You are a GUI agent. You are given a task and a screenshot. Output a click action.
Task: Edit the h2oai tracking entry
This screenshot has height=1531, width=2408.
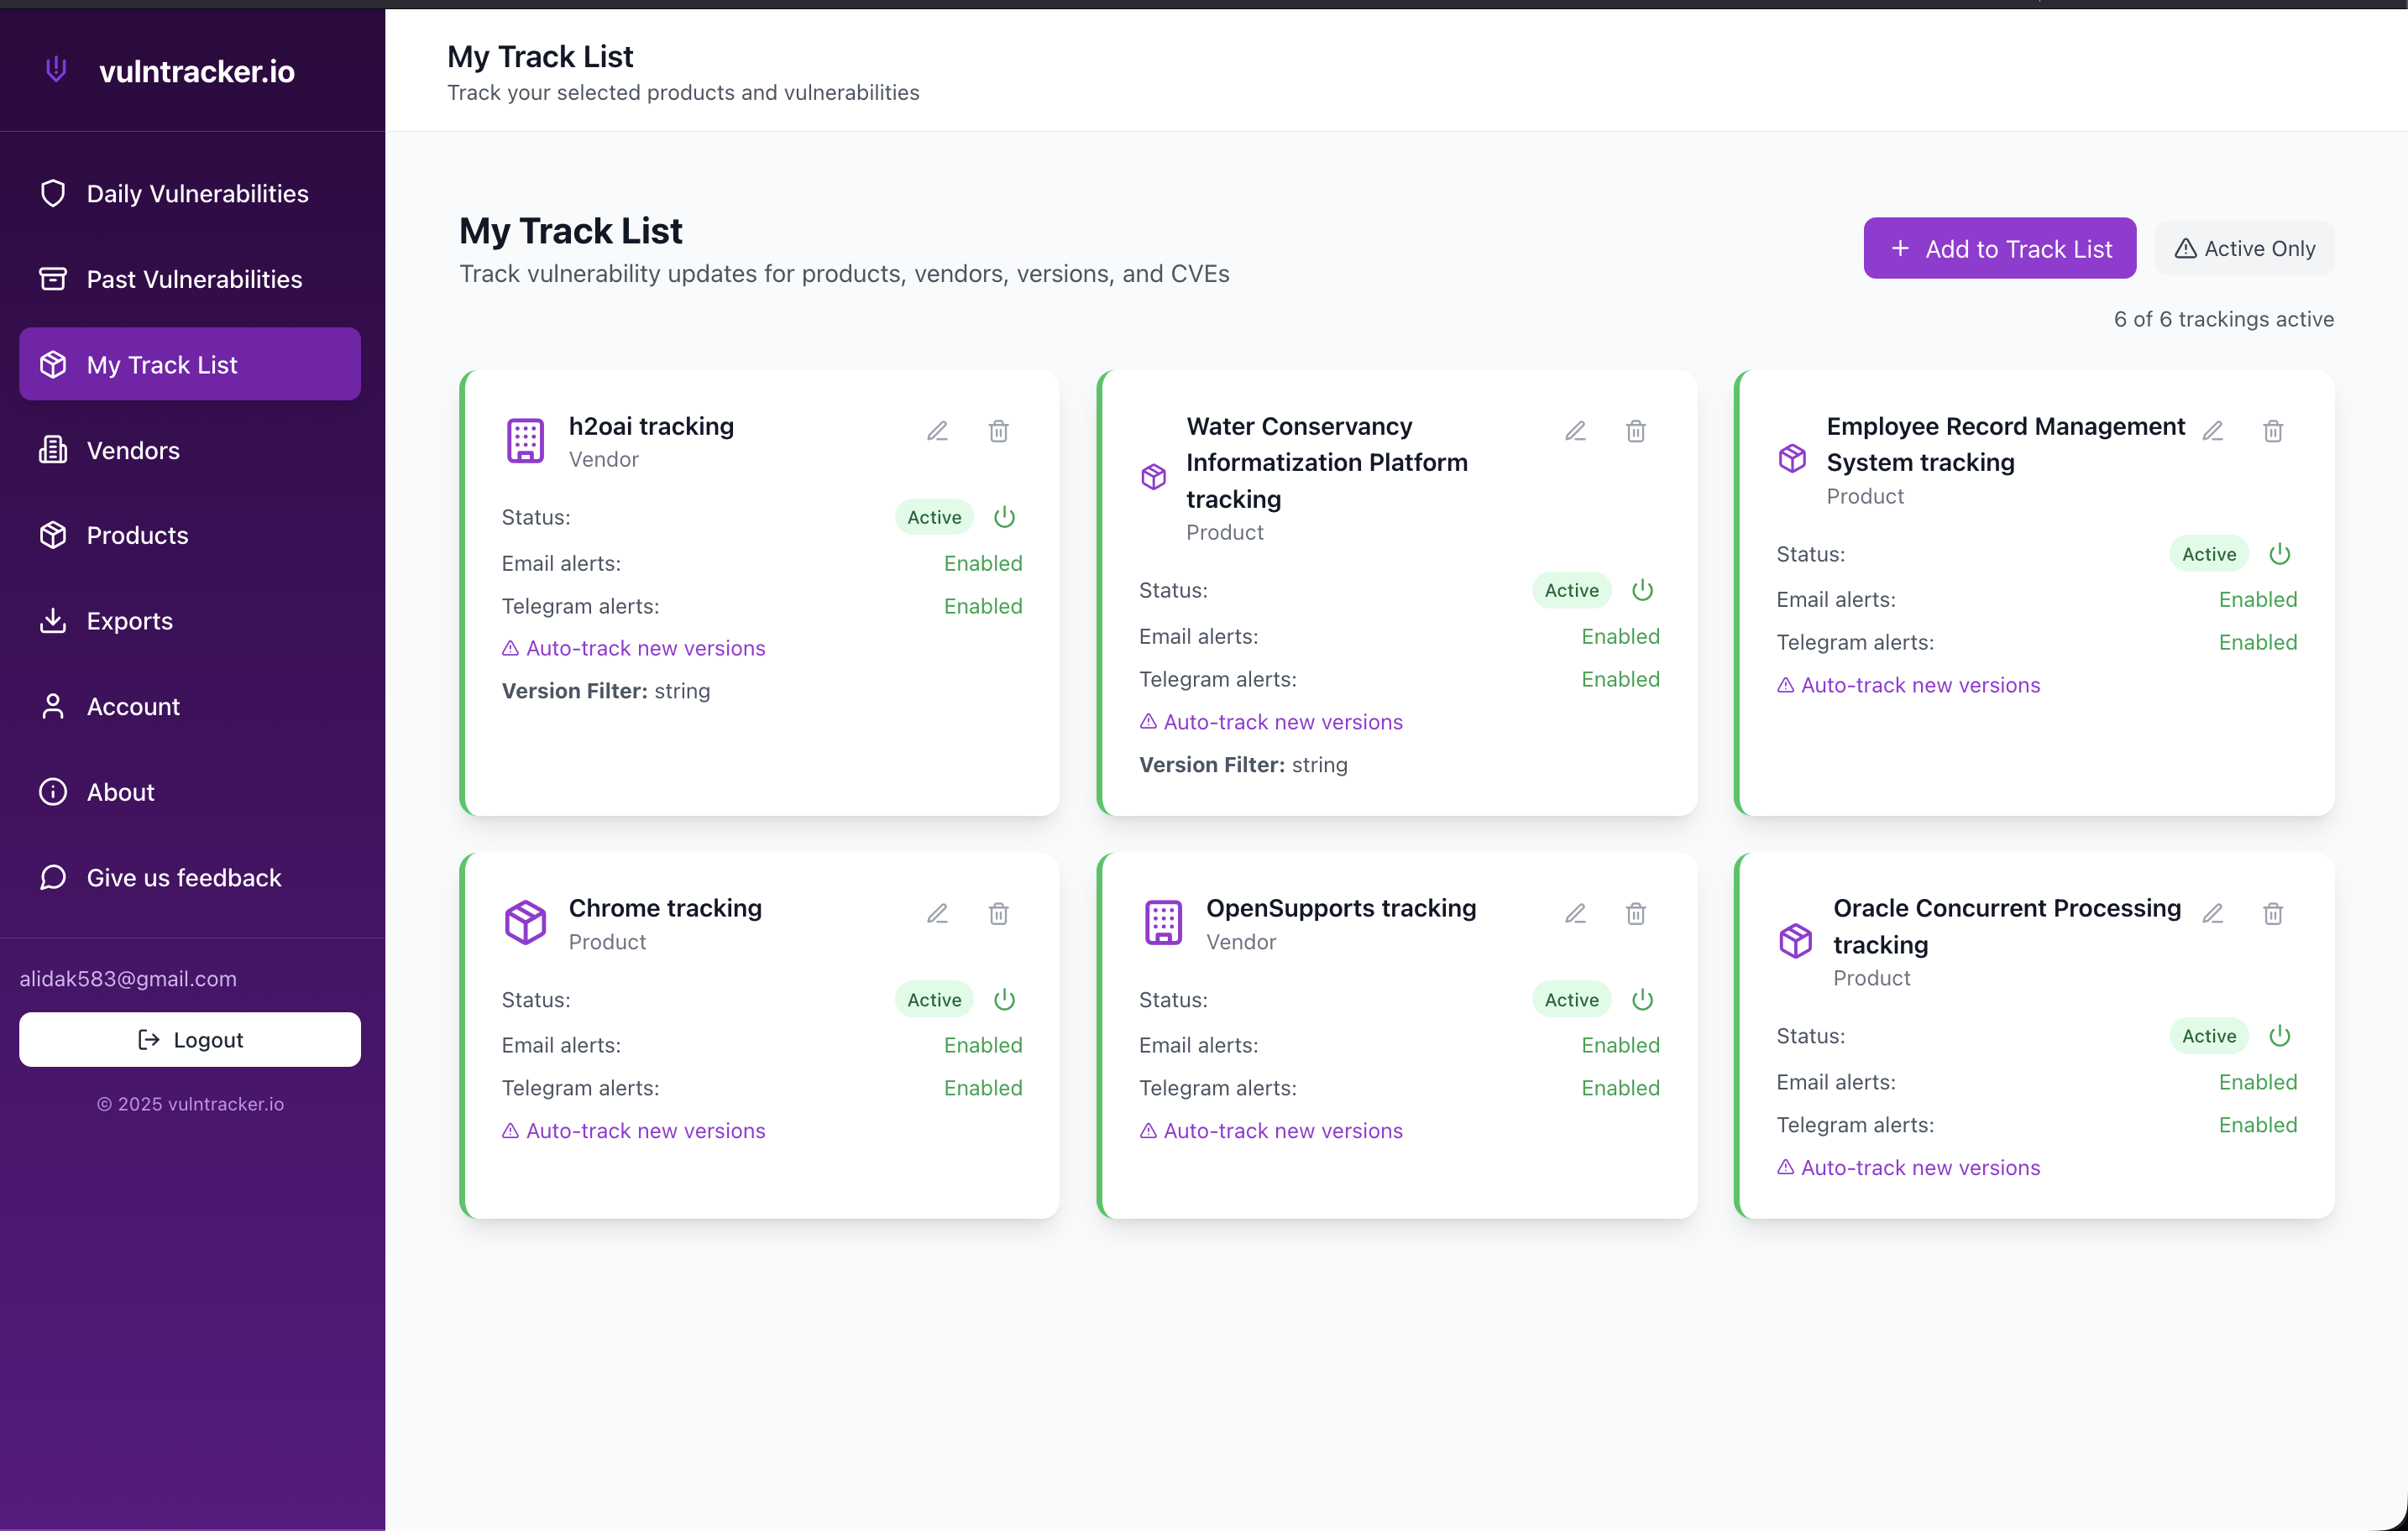pyautogui.click(x=937, y=430)
